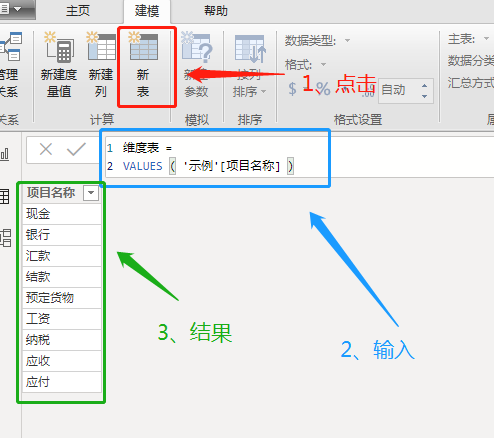The height and width of the screenshot is (438, 494).
Task: Select the 汇款 cell
Action: (62, 256)
